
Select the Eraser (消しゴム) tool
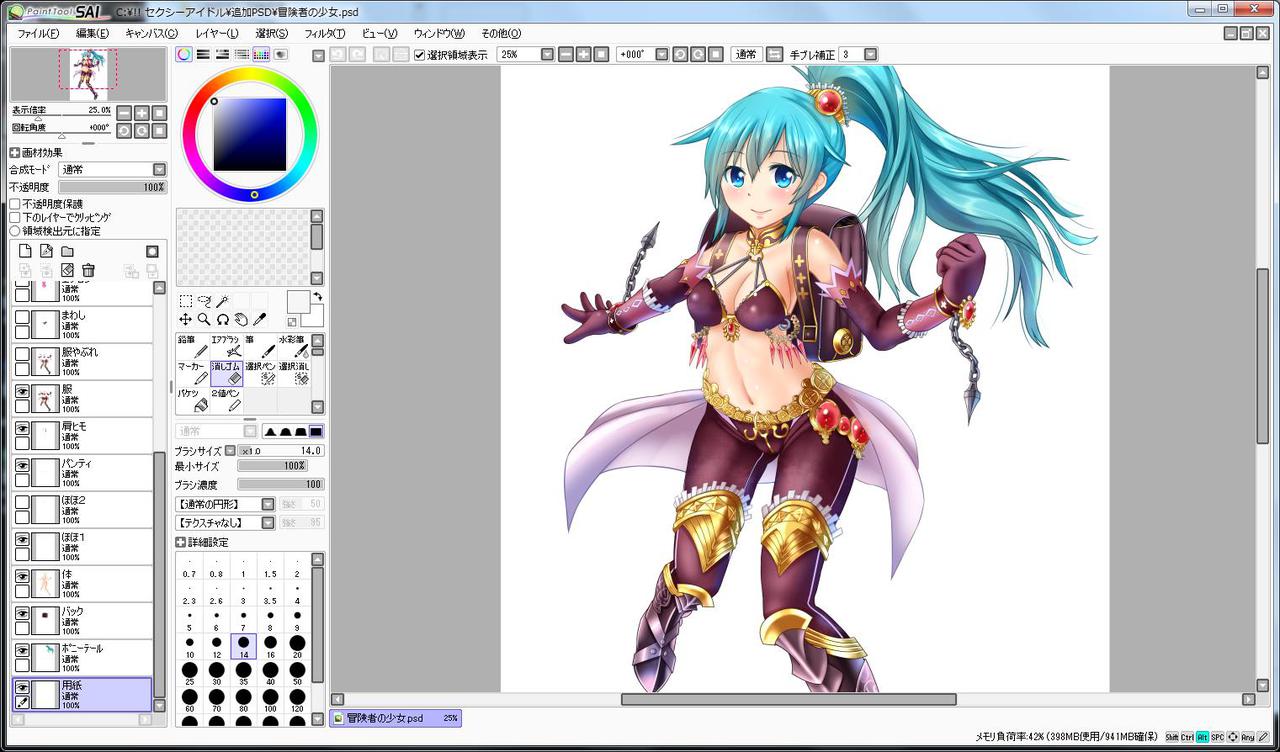pyautogui.click(x=227, y=373)
